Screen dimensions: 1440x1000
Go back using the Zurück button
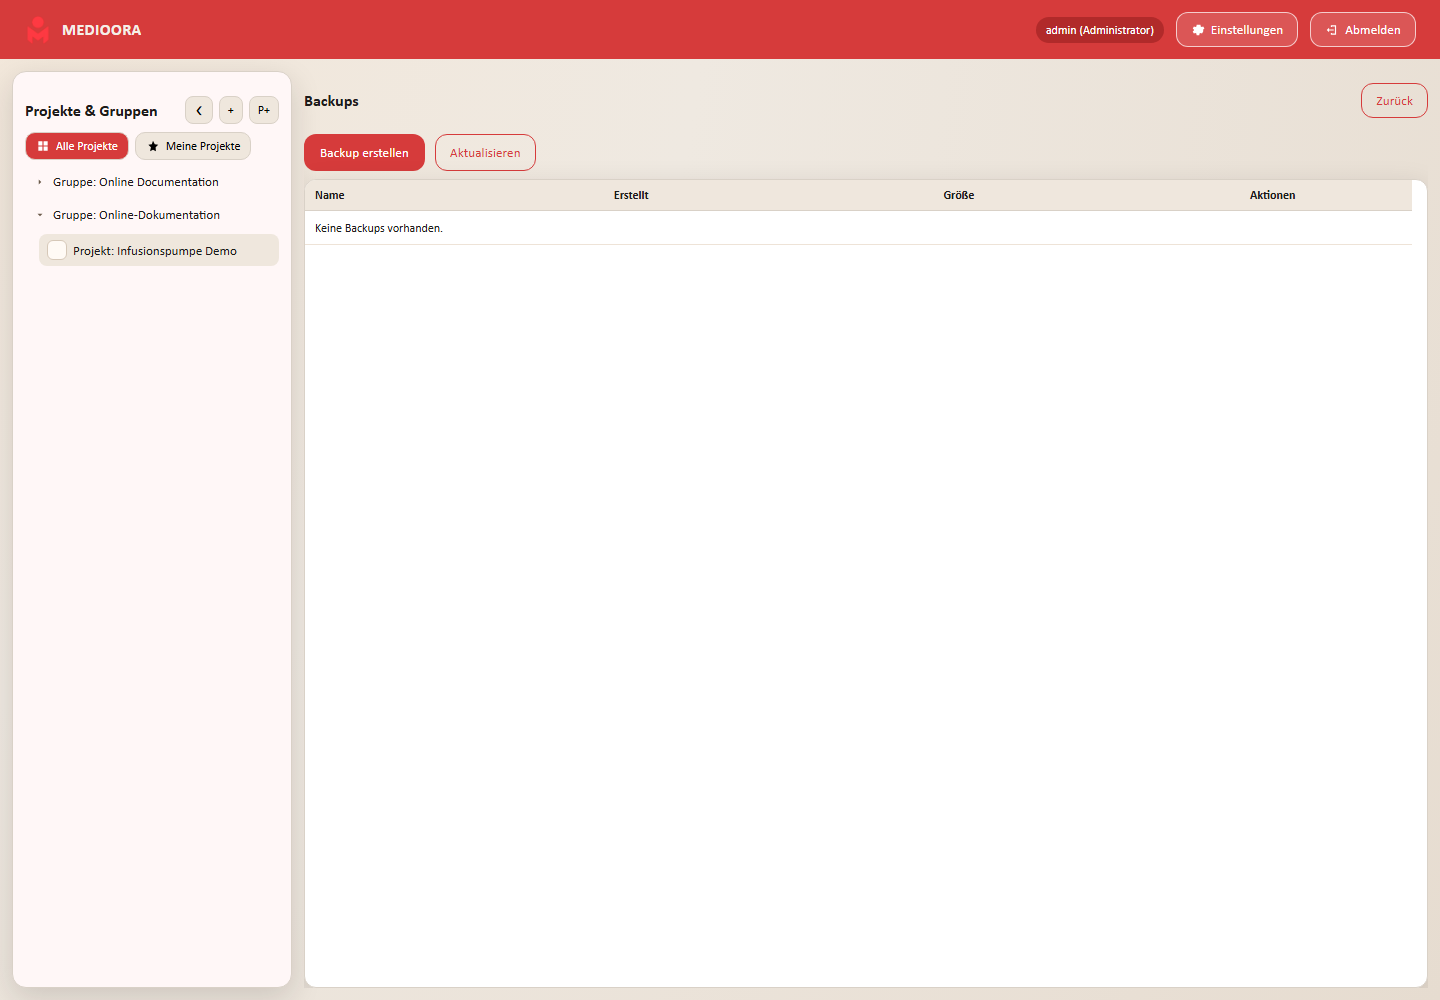(x=1394, y=101)
